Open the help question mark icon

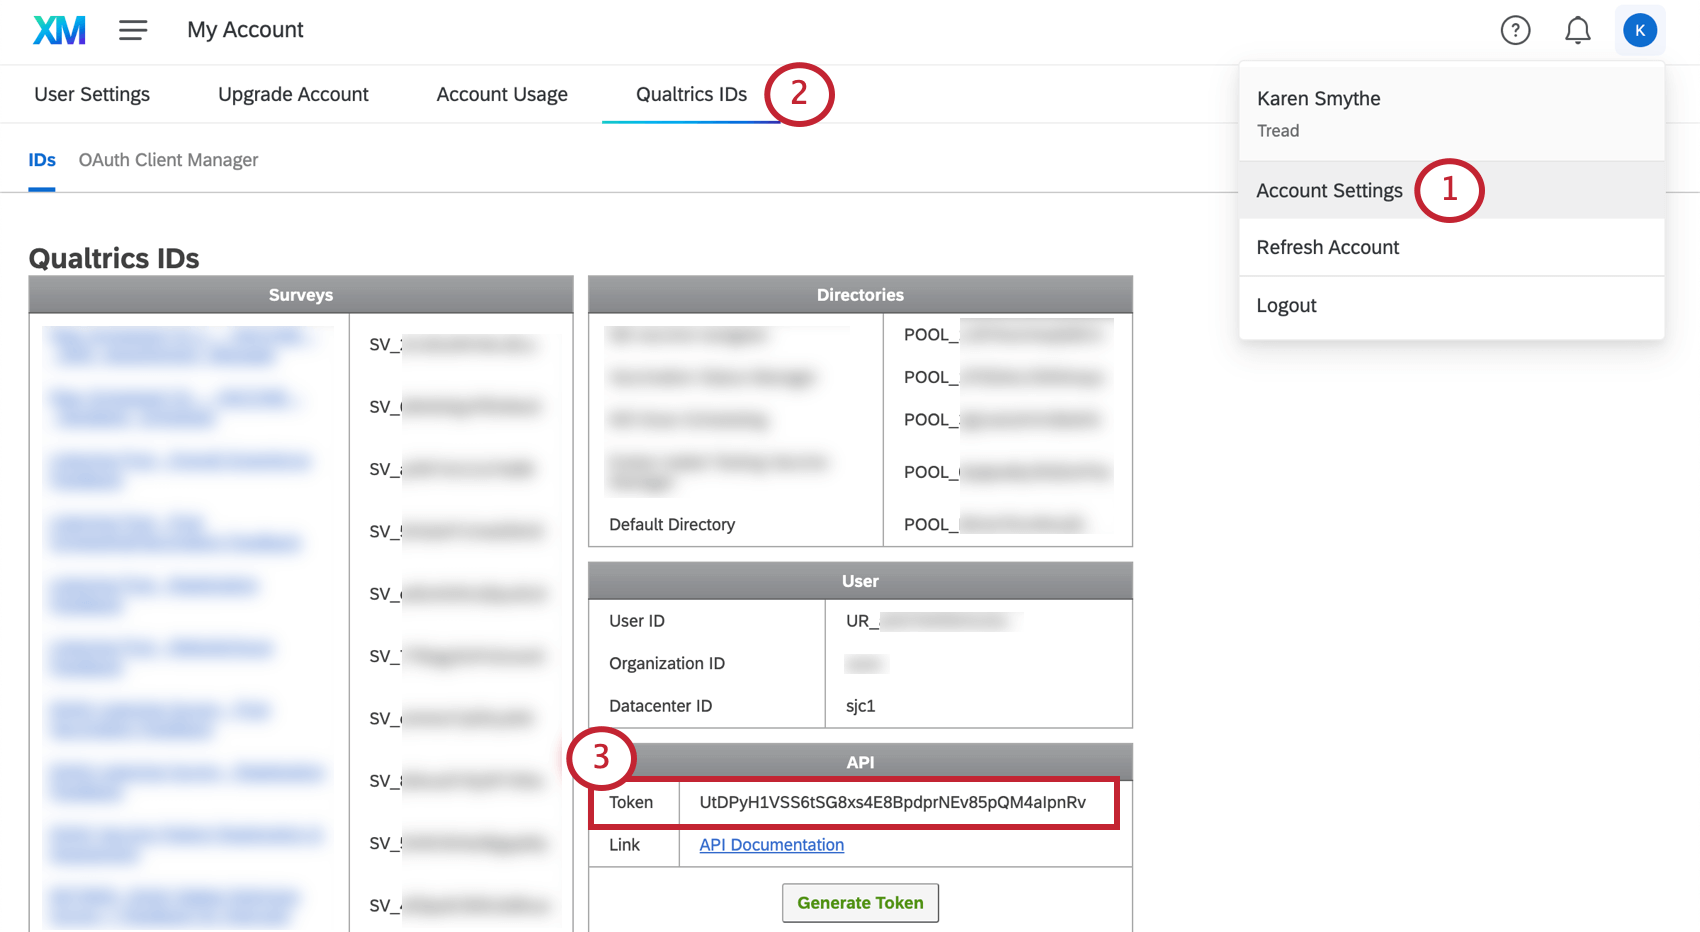(1515, 30)
